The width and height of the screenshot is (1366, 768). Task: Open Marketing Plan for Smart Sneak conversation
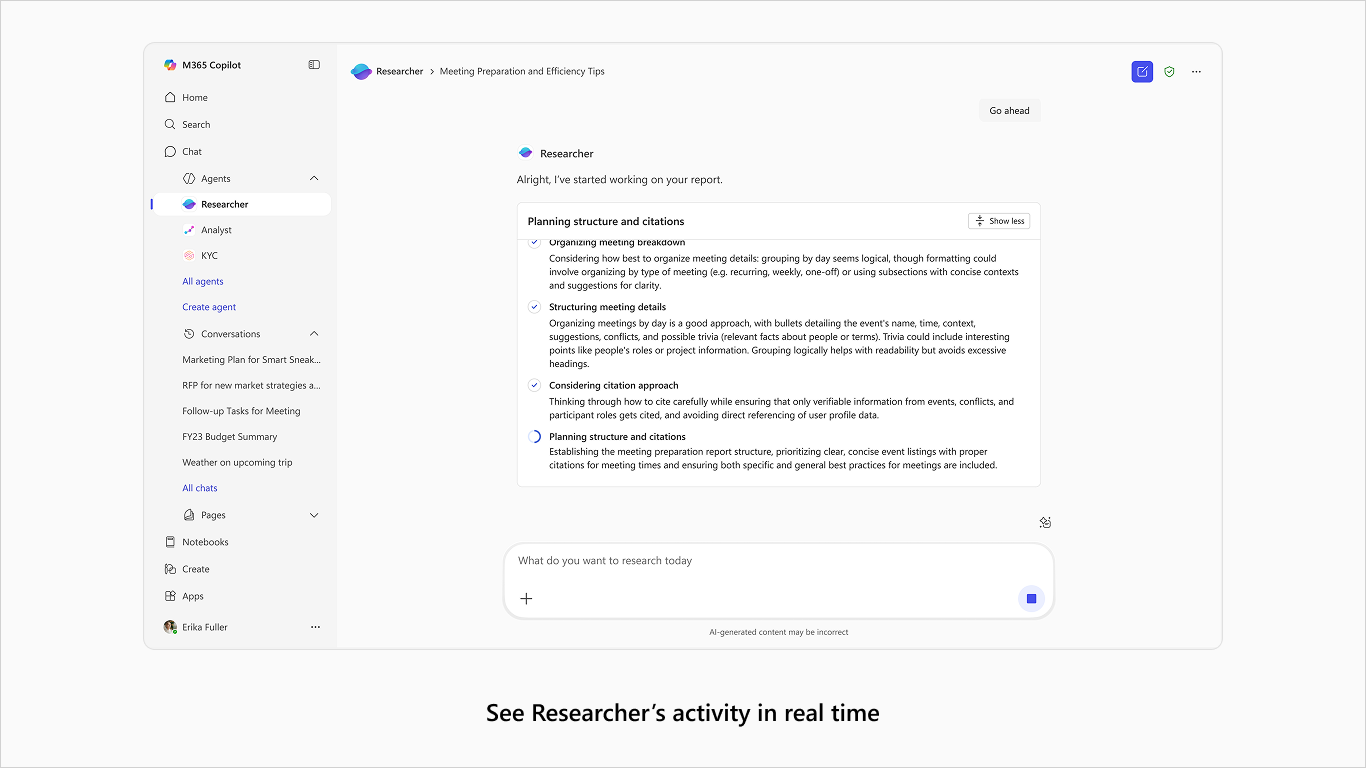pyautogui.click(x=251, y=360)
